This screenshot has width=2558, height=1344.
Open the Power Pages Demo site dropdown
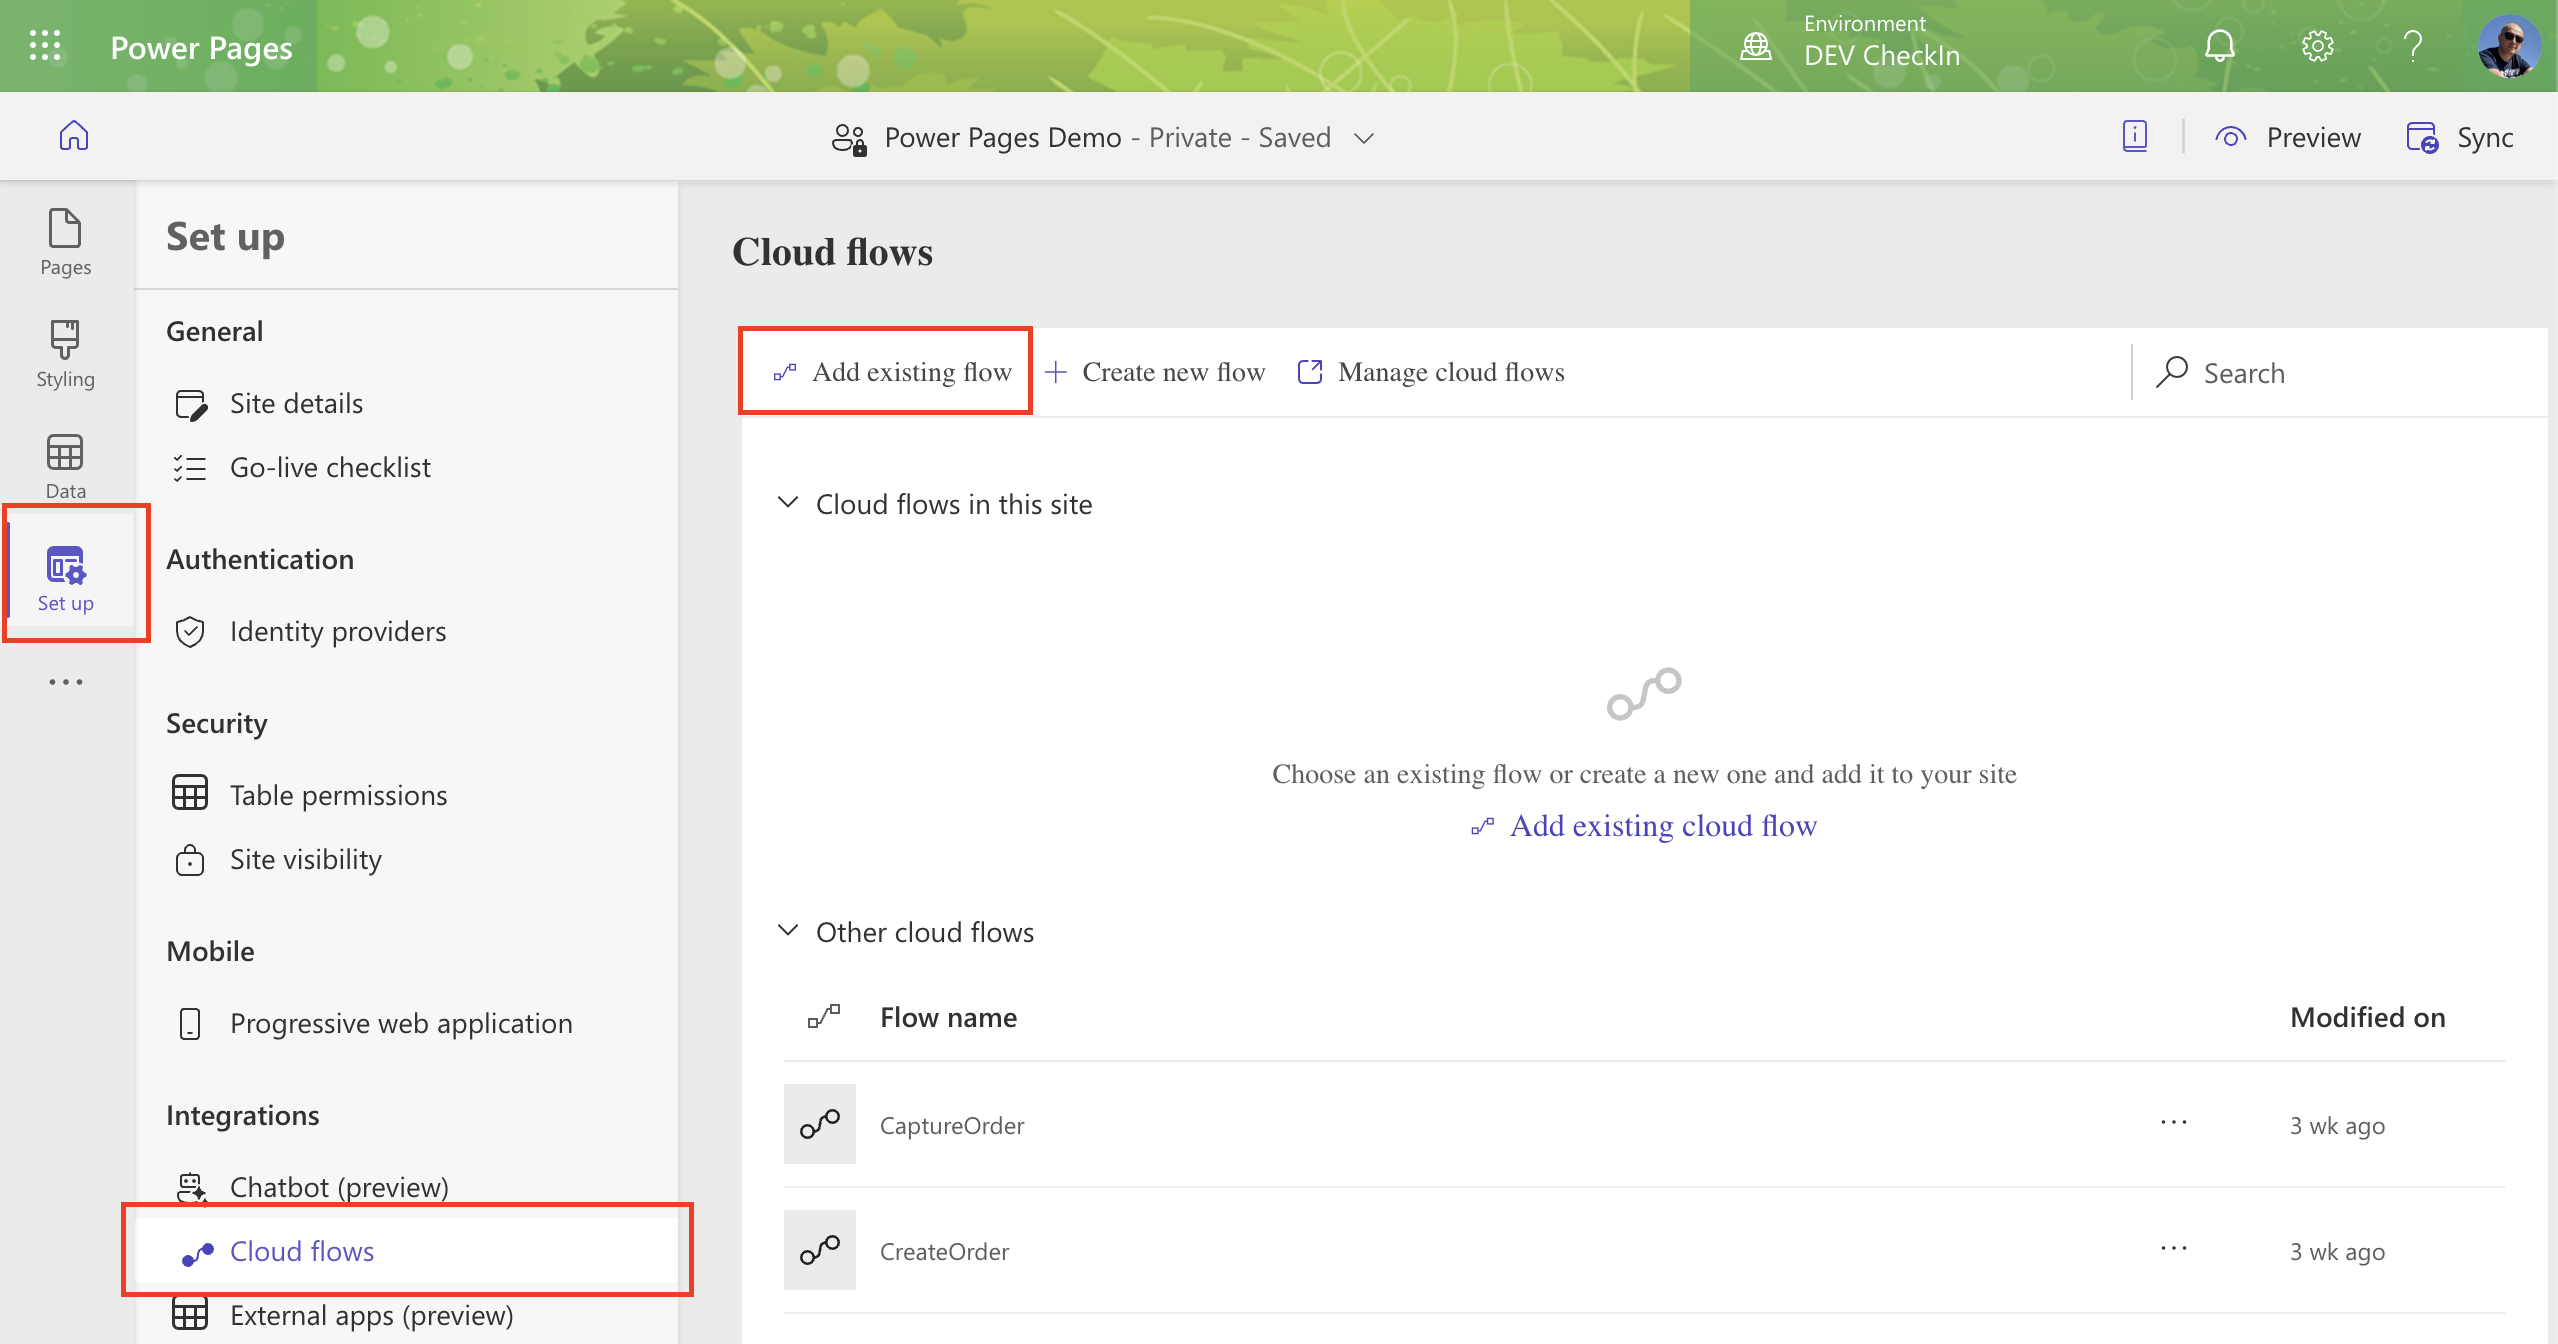(x=1363, y=137)
